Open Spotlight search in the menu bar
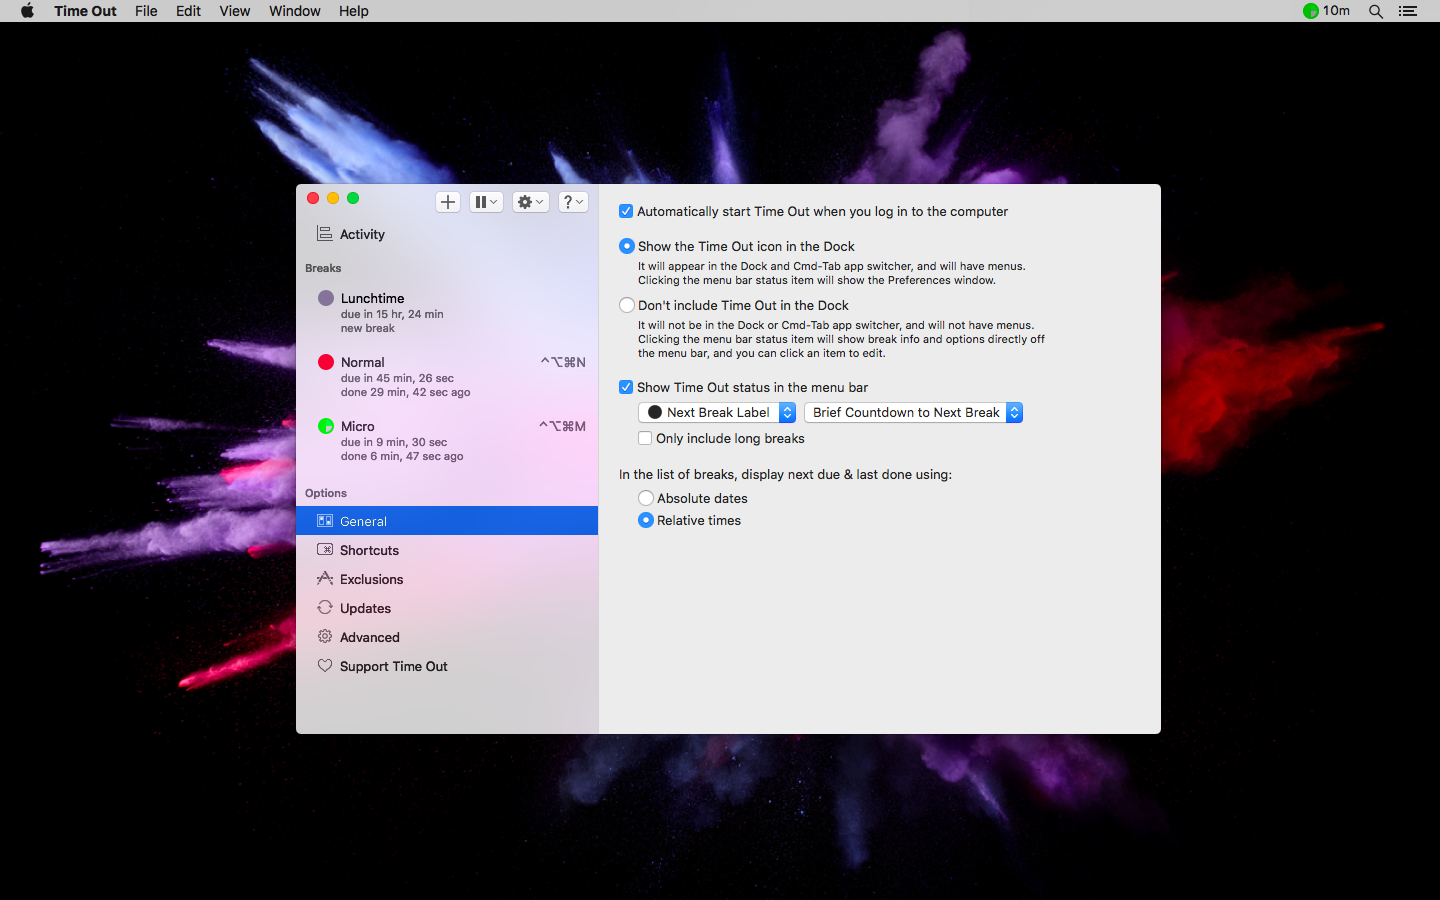This screenshot has width=1440, height=900. pos(1376,11)
